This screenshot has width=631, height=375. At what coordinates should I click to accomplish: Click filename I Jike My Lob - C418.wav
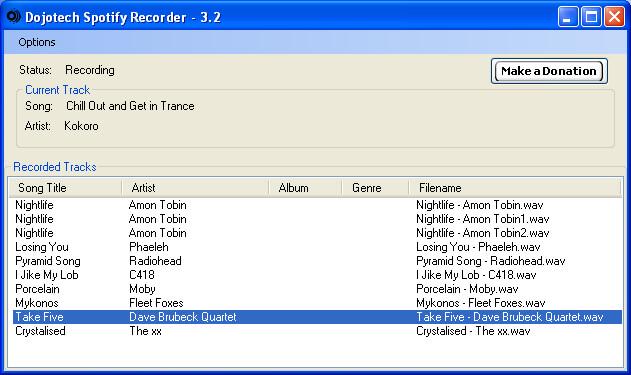tap(476, 275)
